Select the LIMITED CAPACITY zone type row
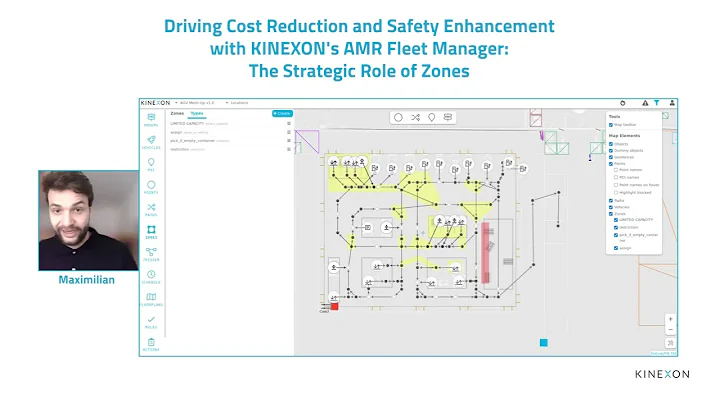 pos(230,123)
